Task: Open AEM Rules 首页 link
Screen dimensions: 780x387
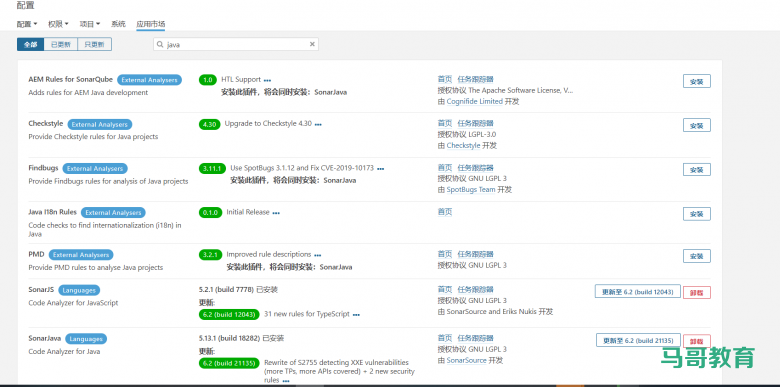Action: click(x=445, y=79)
